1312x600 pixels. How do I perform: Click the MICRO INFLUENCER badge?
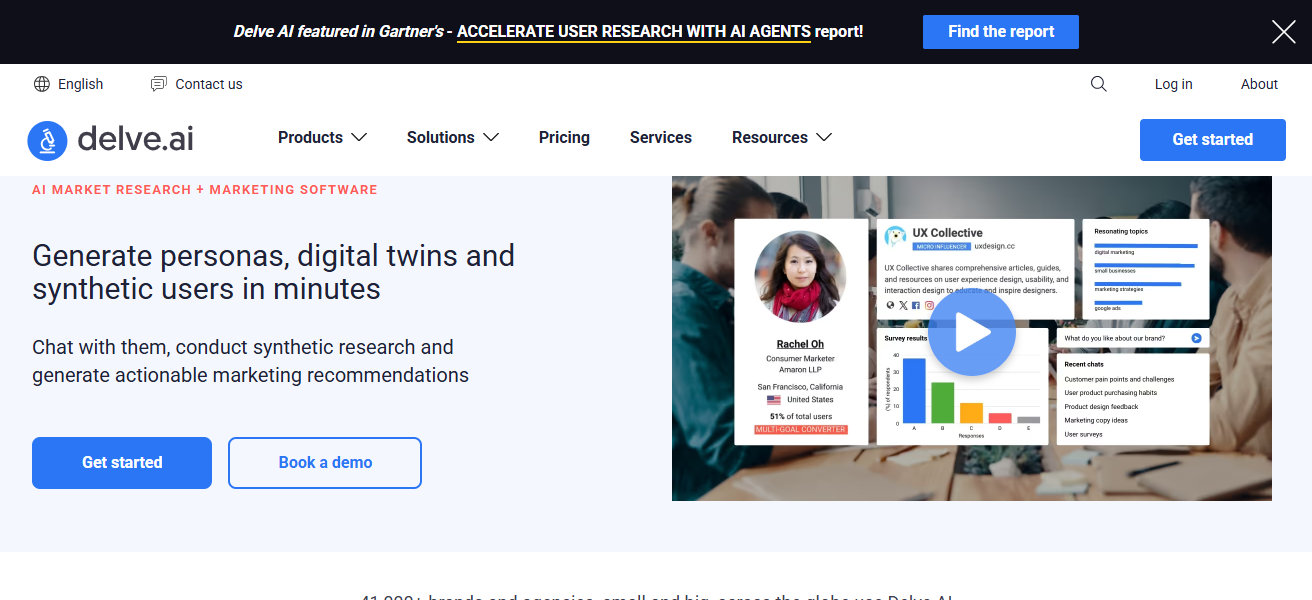pos(940,246)
